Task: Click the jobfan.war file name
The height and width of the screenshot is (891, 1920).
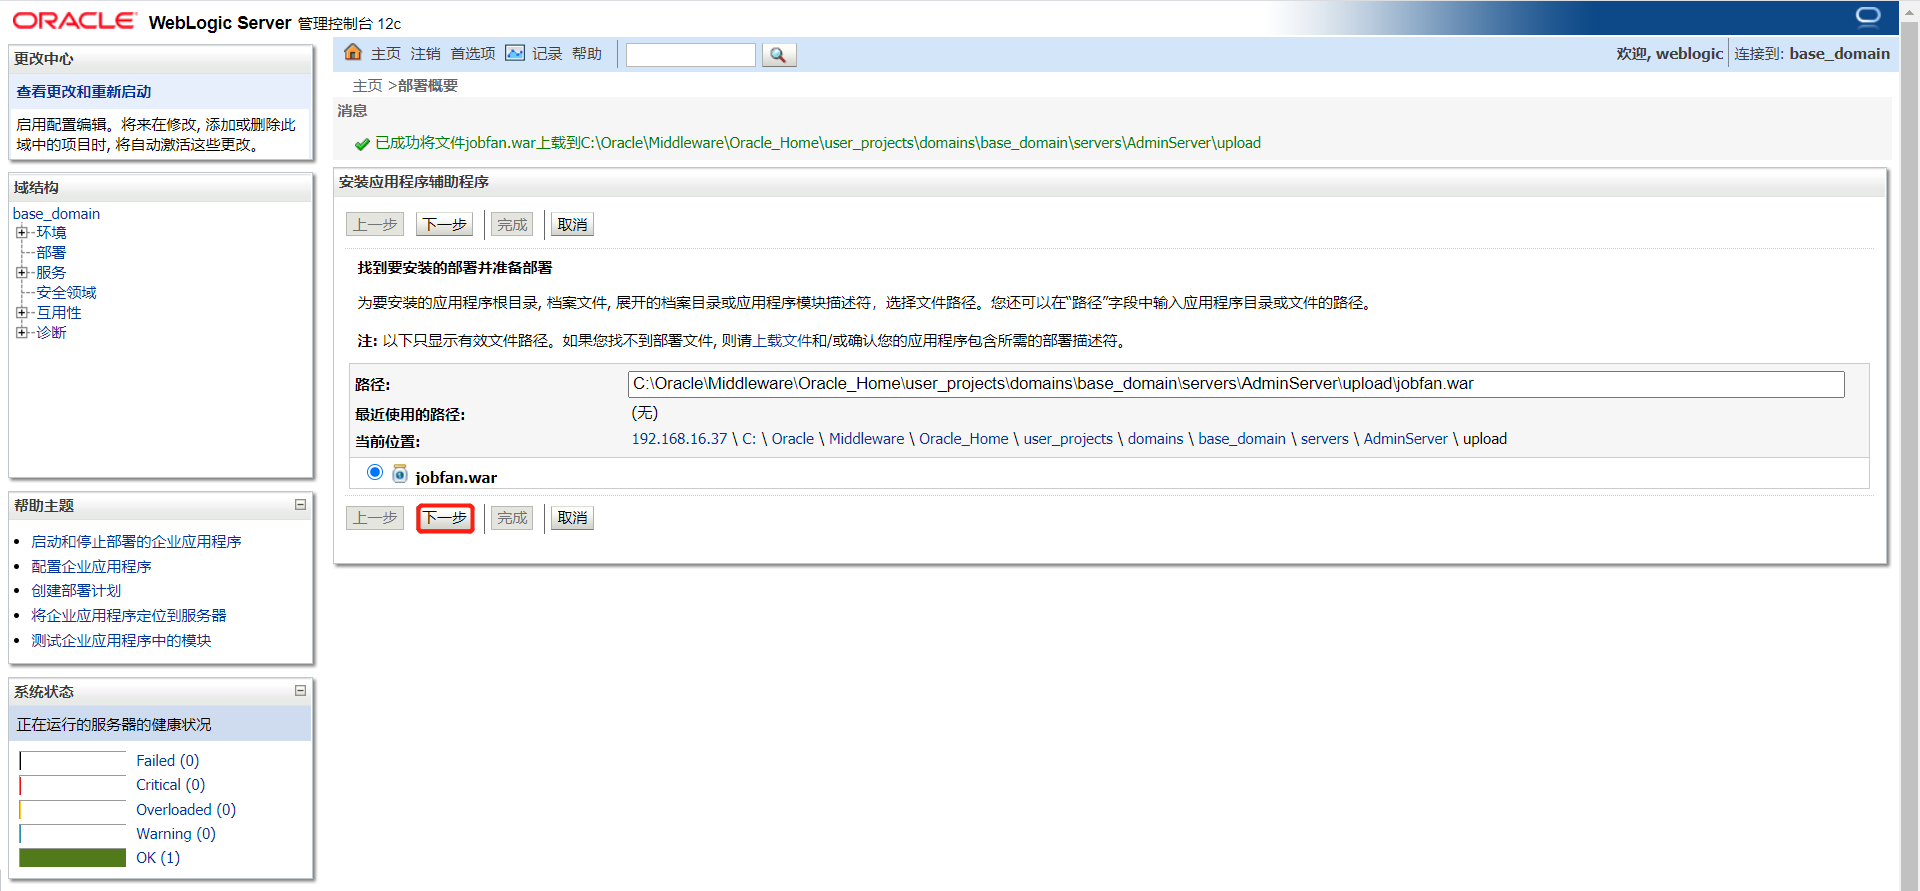Action: pyautogui.click(x=456, y=477)
